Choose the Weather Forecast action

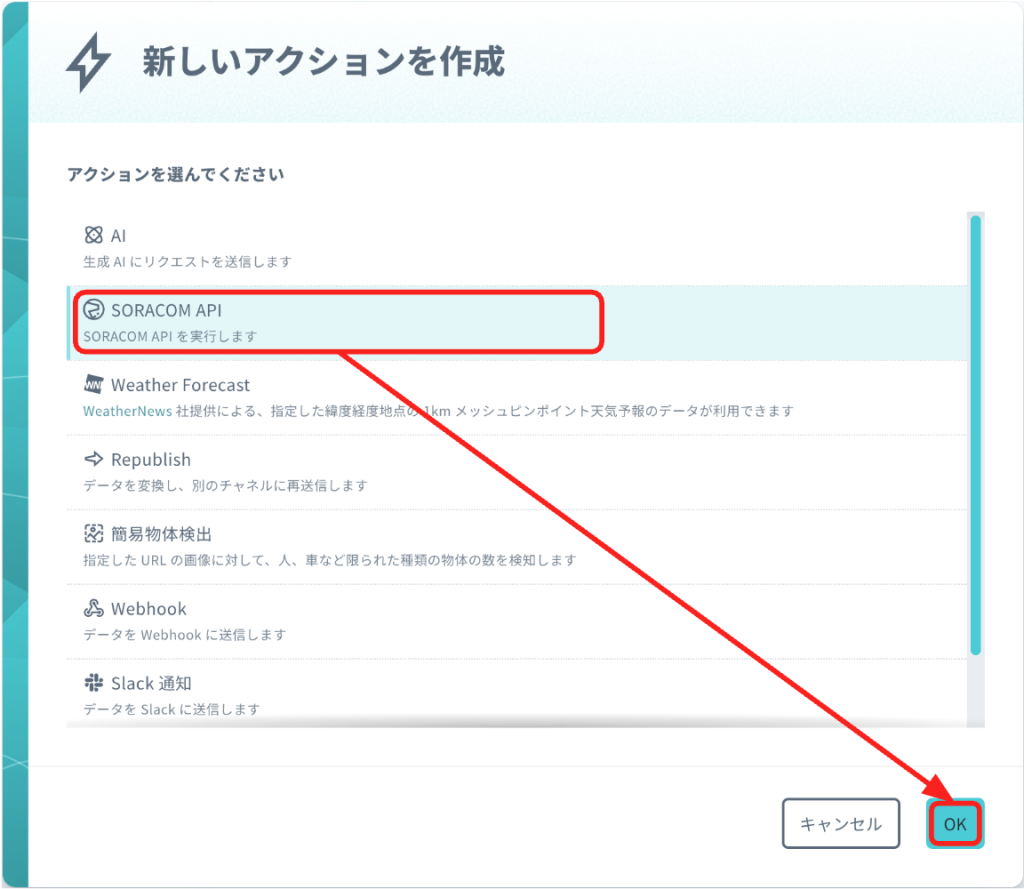click(x=517, y=397)
